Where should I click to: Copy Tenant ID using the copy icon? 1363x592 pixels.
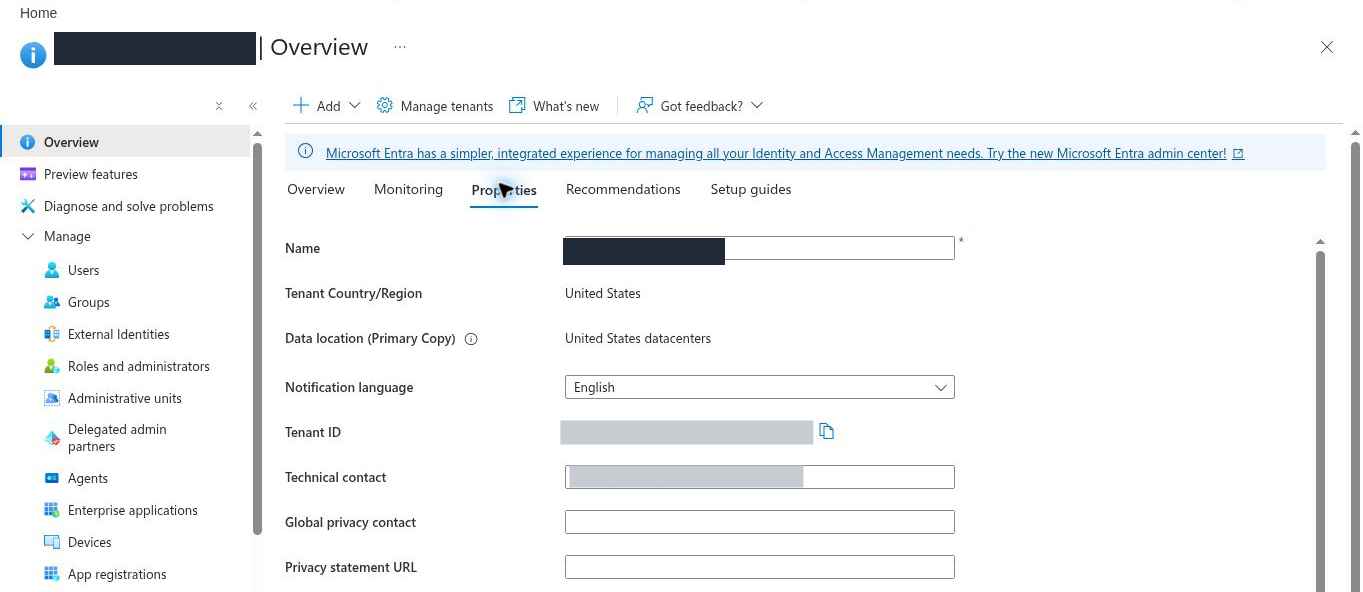click(x=826, y=431)
